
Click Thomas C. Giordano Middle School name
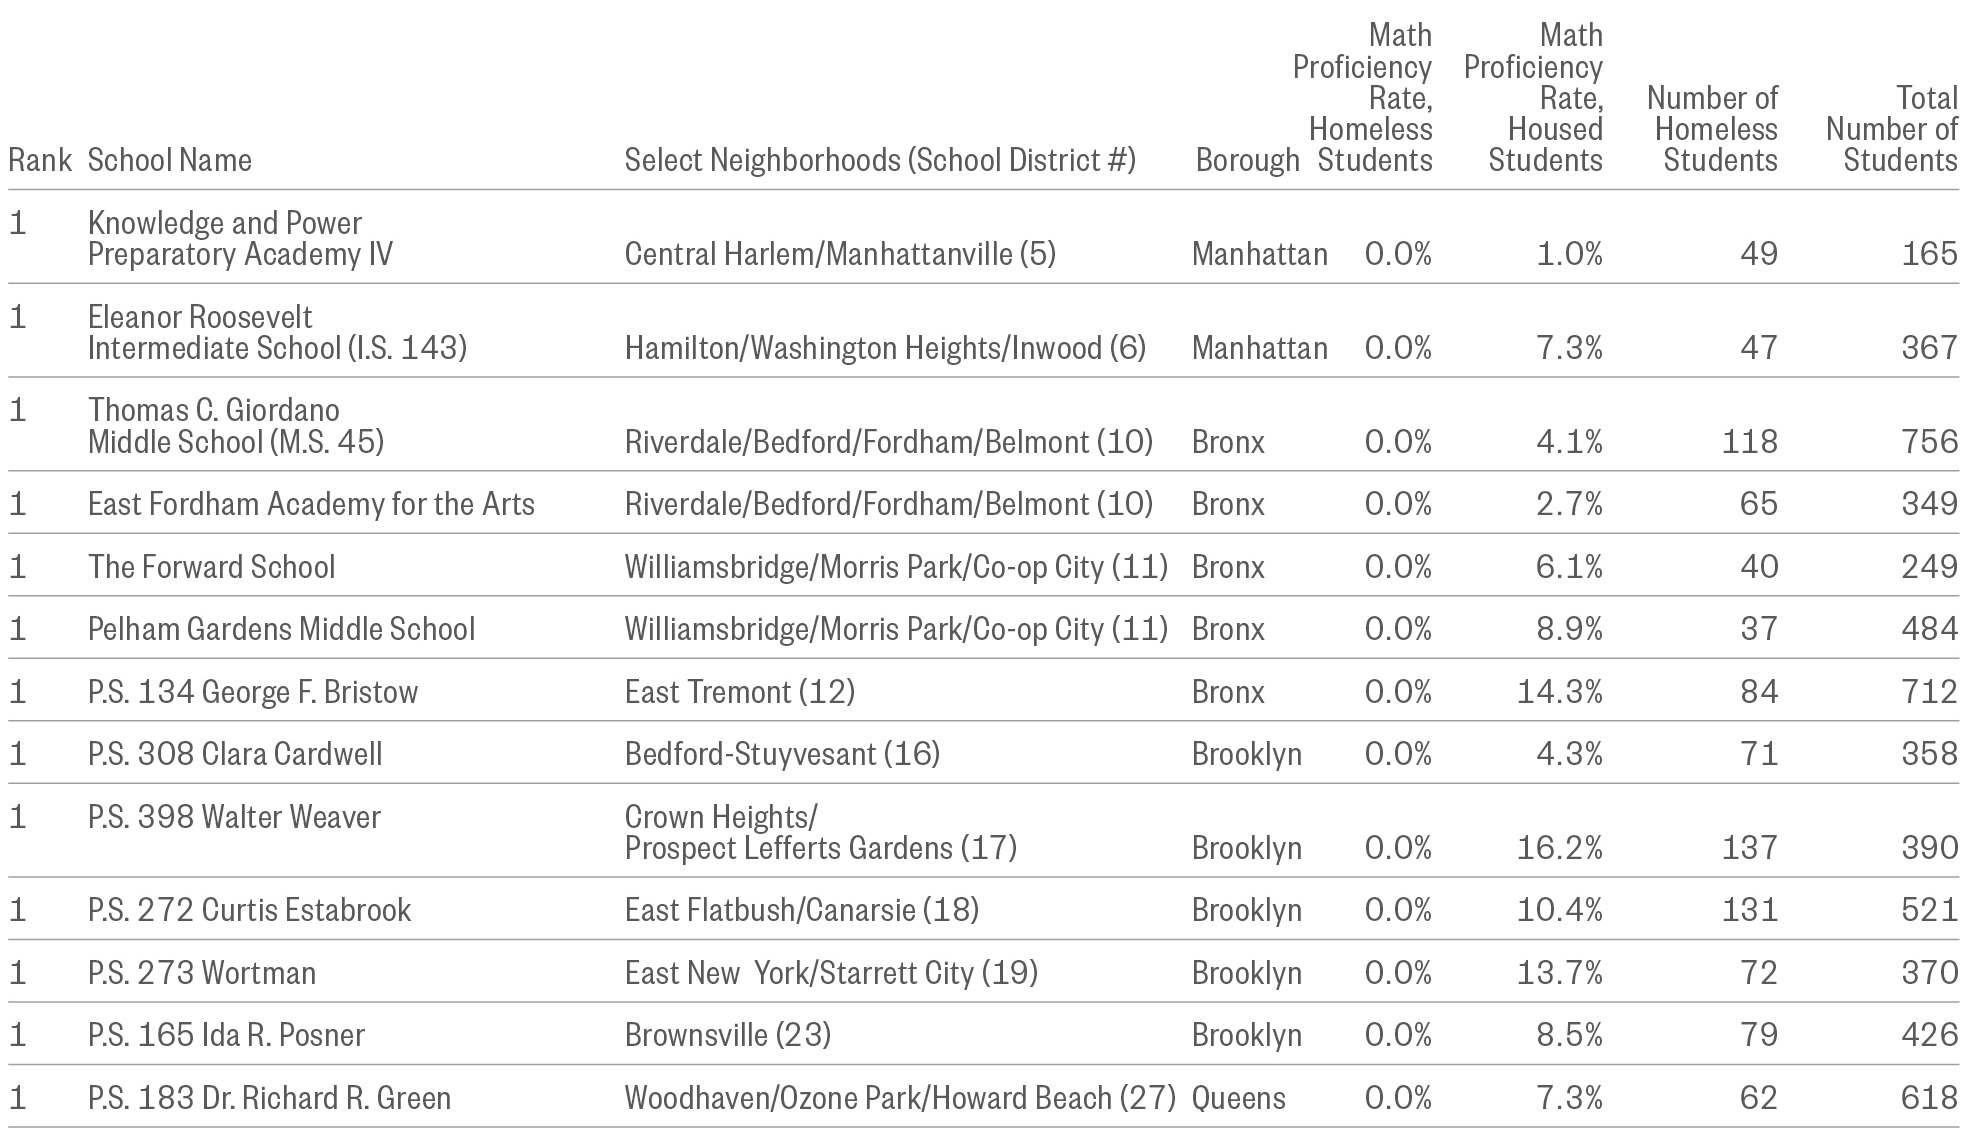pos(235,425)
